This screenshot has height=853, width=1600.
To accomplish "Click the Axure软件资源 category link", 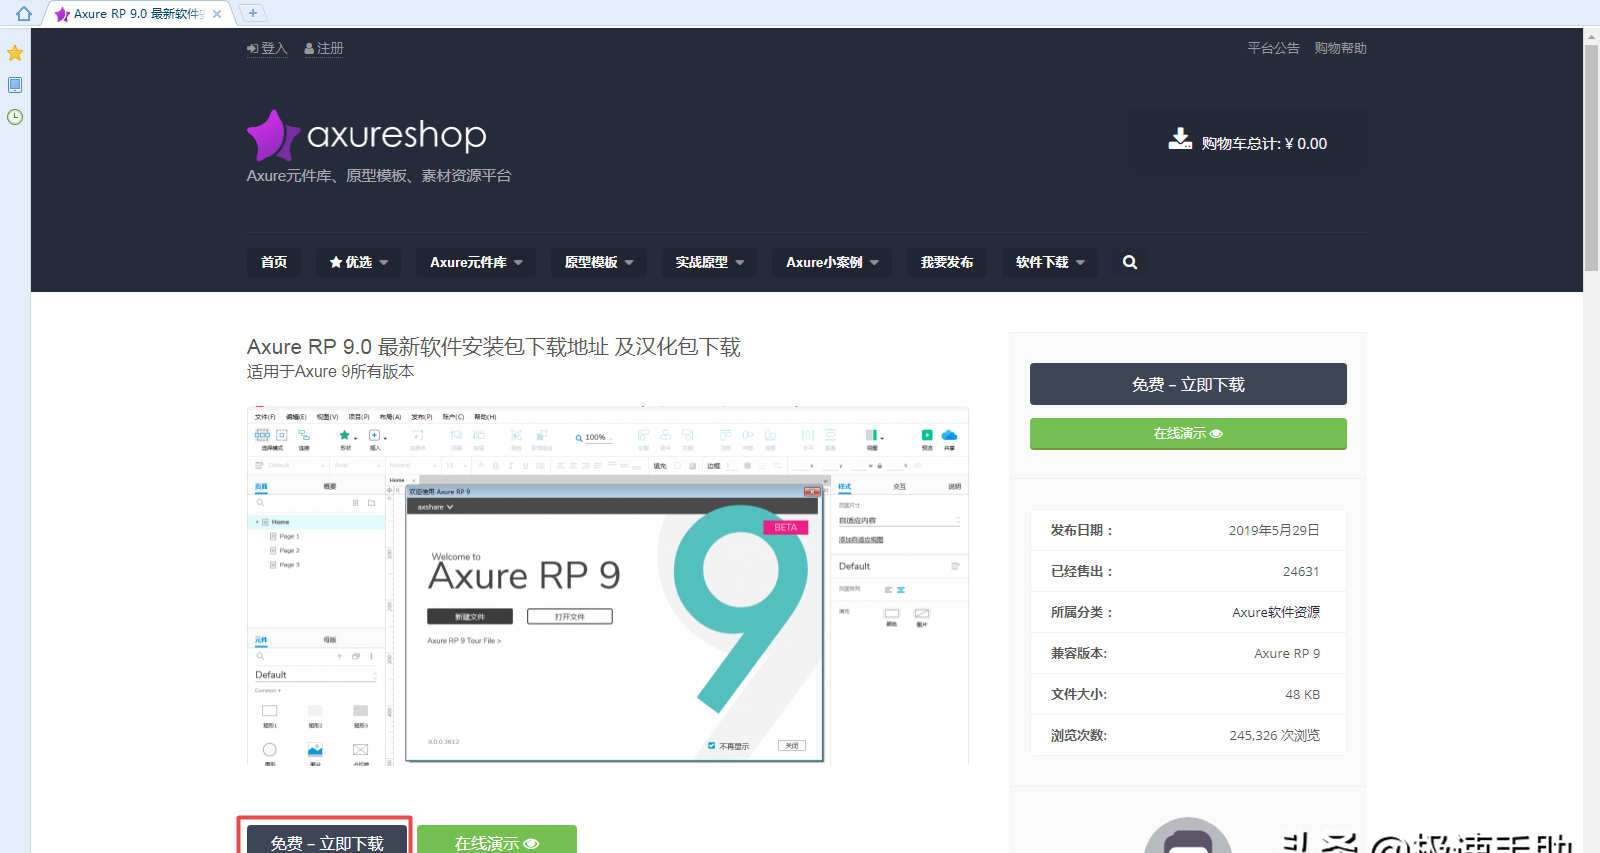I will click(x=1275, y=612).
